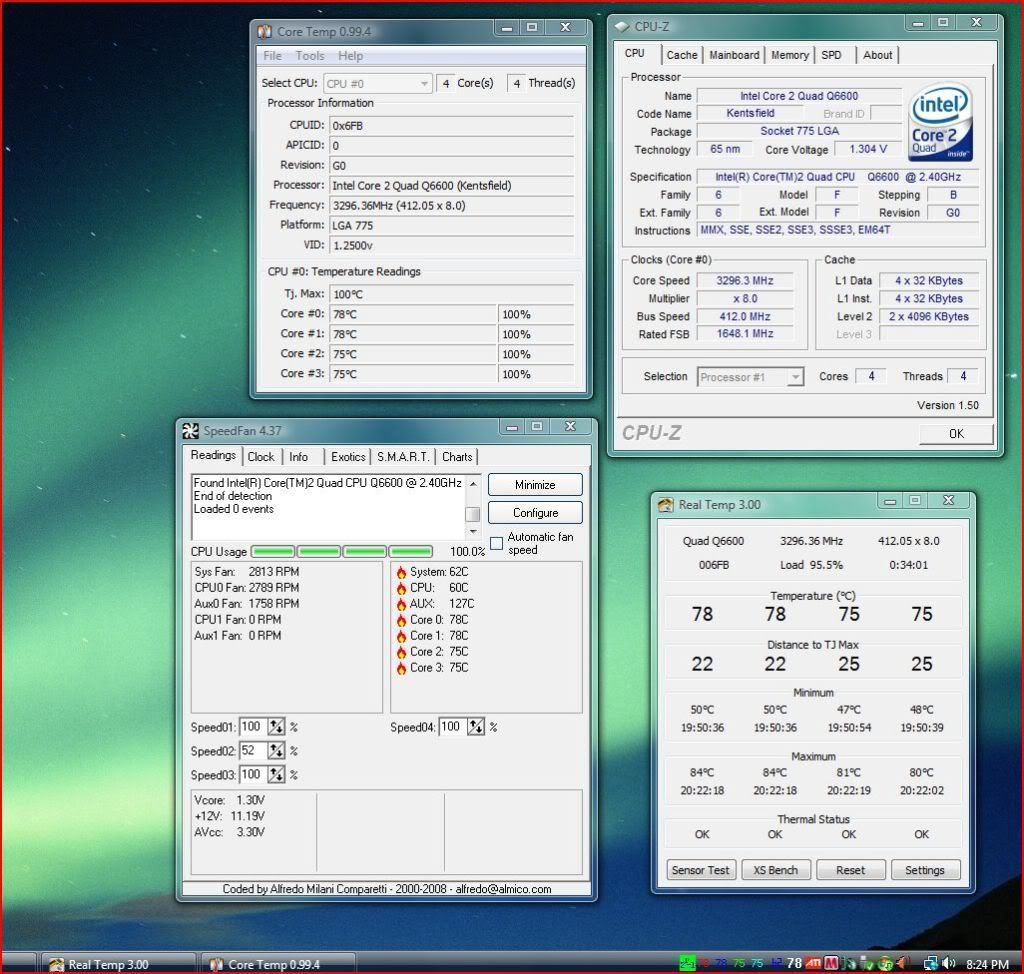Click the round green tray icon with music note
1024x974 pixels.
(x=886, y=963)
